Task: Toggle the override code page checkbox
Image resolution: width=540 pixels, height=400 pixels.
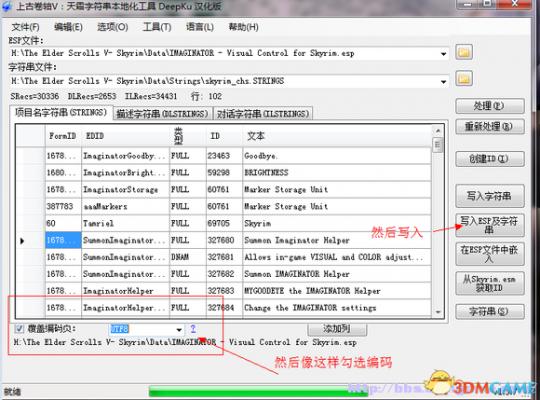Action: [20, 329]
